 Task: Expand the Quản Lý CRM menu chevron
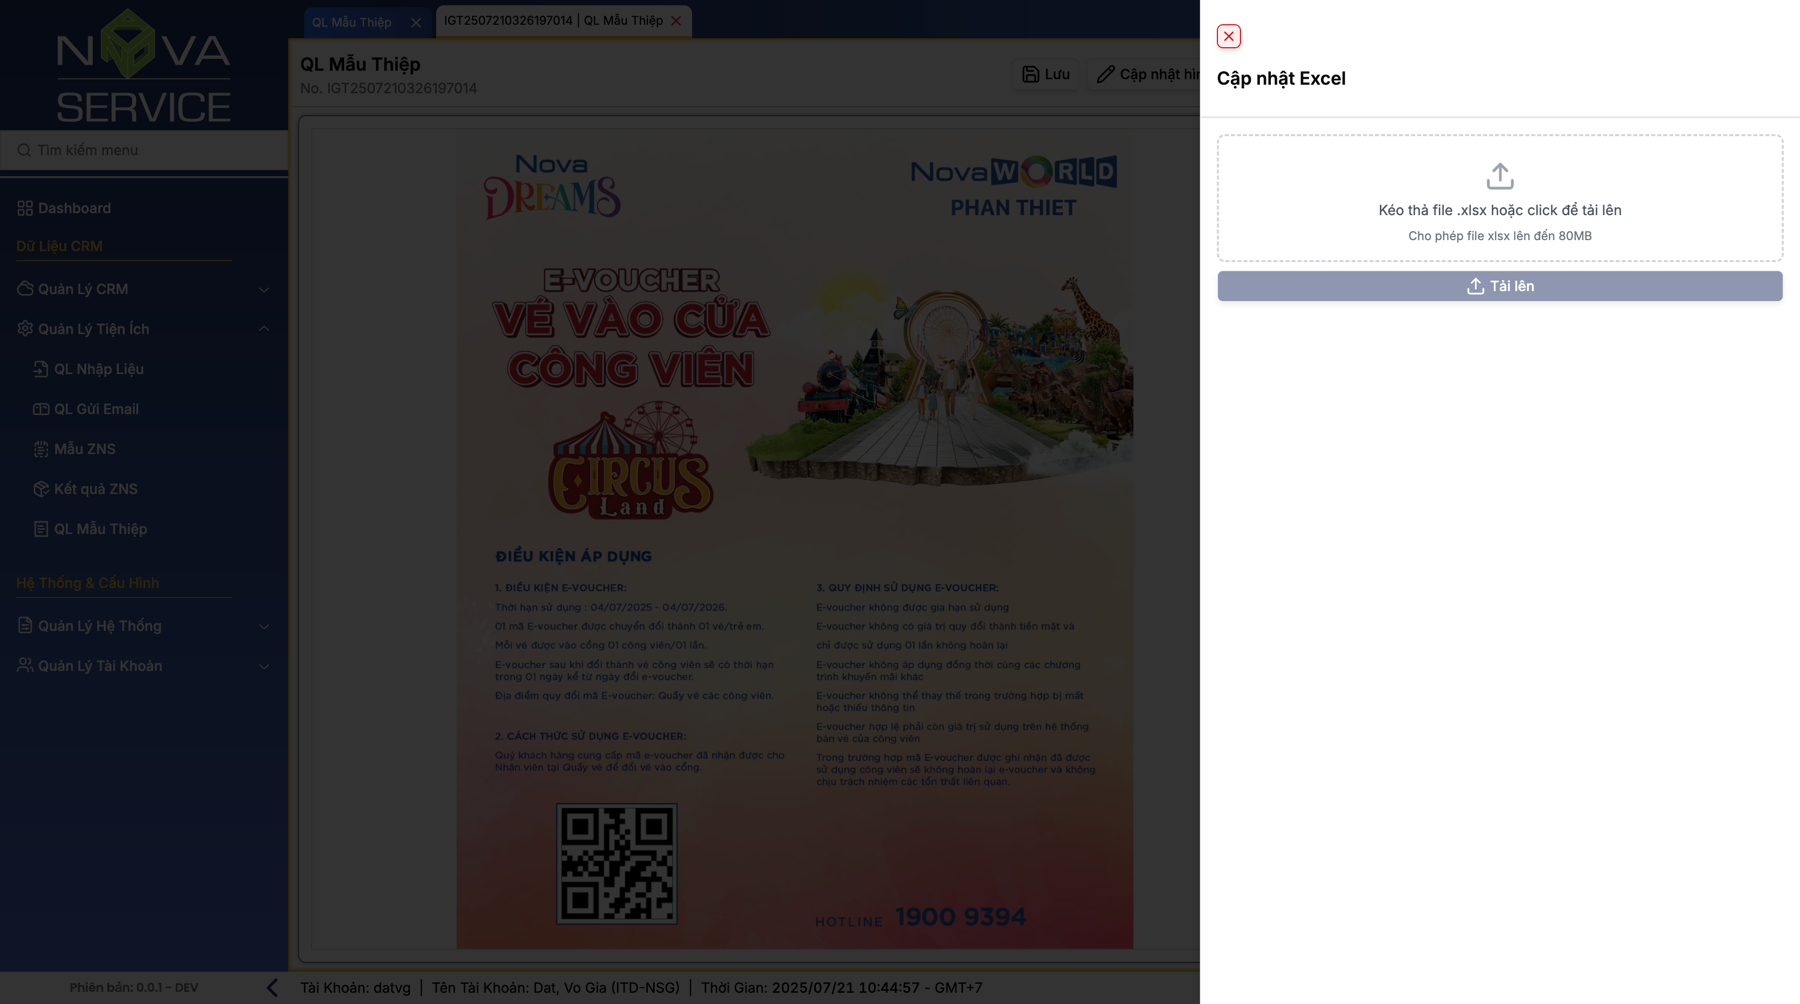click(x=264, y=290)
